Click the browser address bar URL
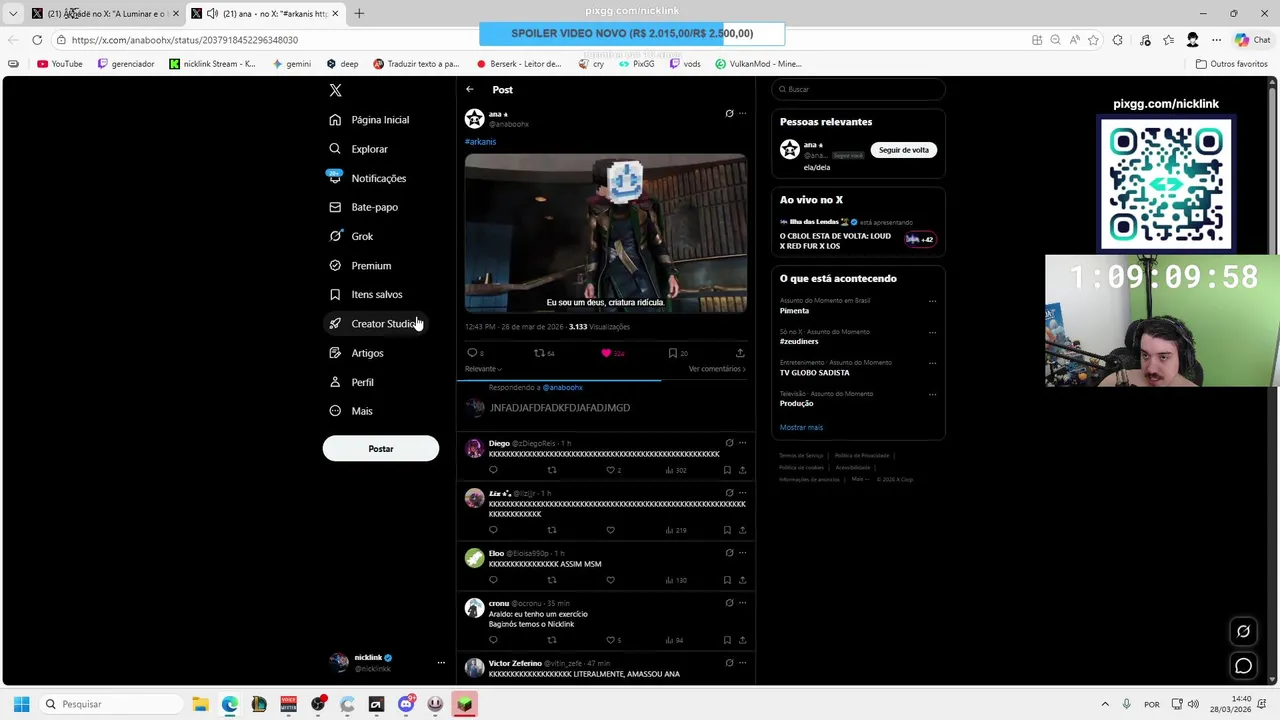This screenshot has height=720, width=1280. 185,40
